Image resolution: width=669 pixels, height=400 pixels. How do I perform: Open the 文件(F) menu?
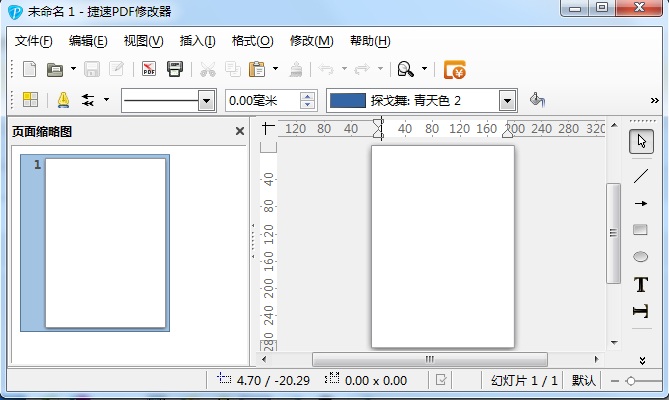(33, 41)
